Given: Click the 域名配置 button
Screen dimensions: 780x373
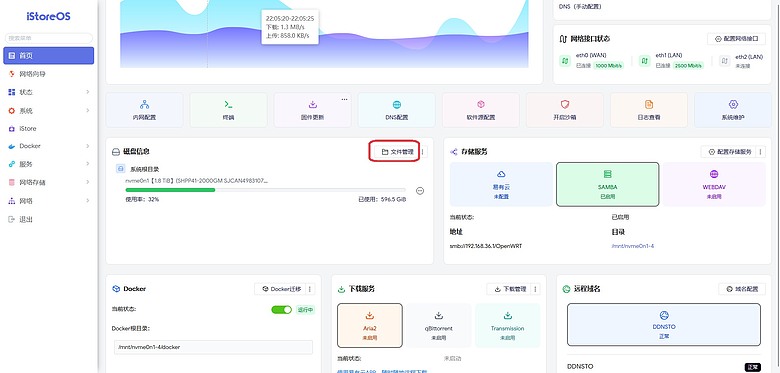Looking at the screenshot, I should click(742, 289).
